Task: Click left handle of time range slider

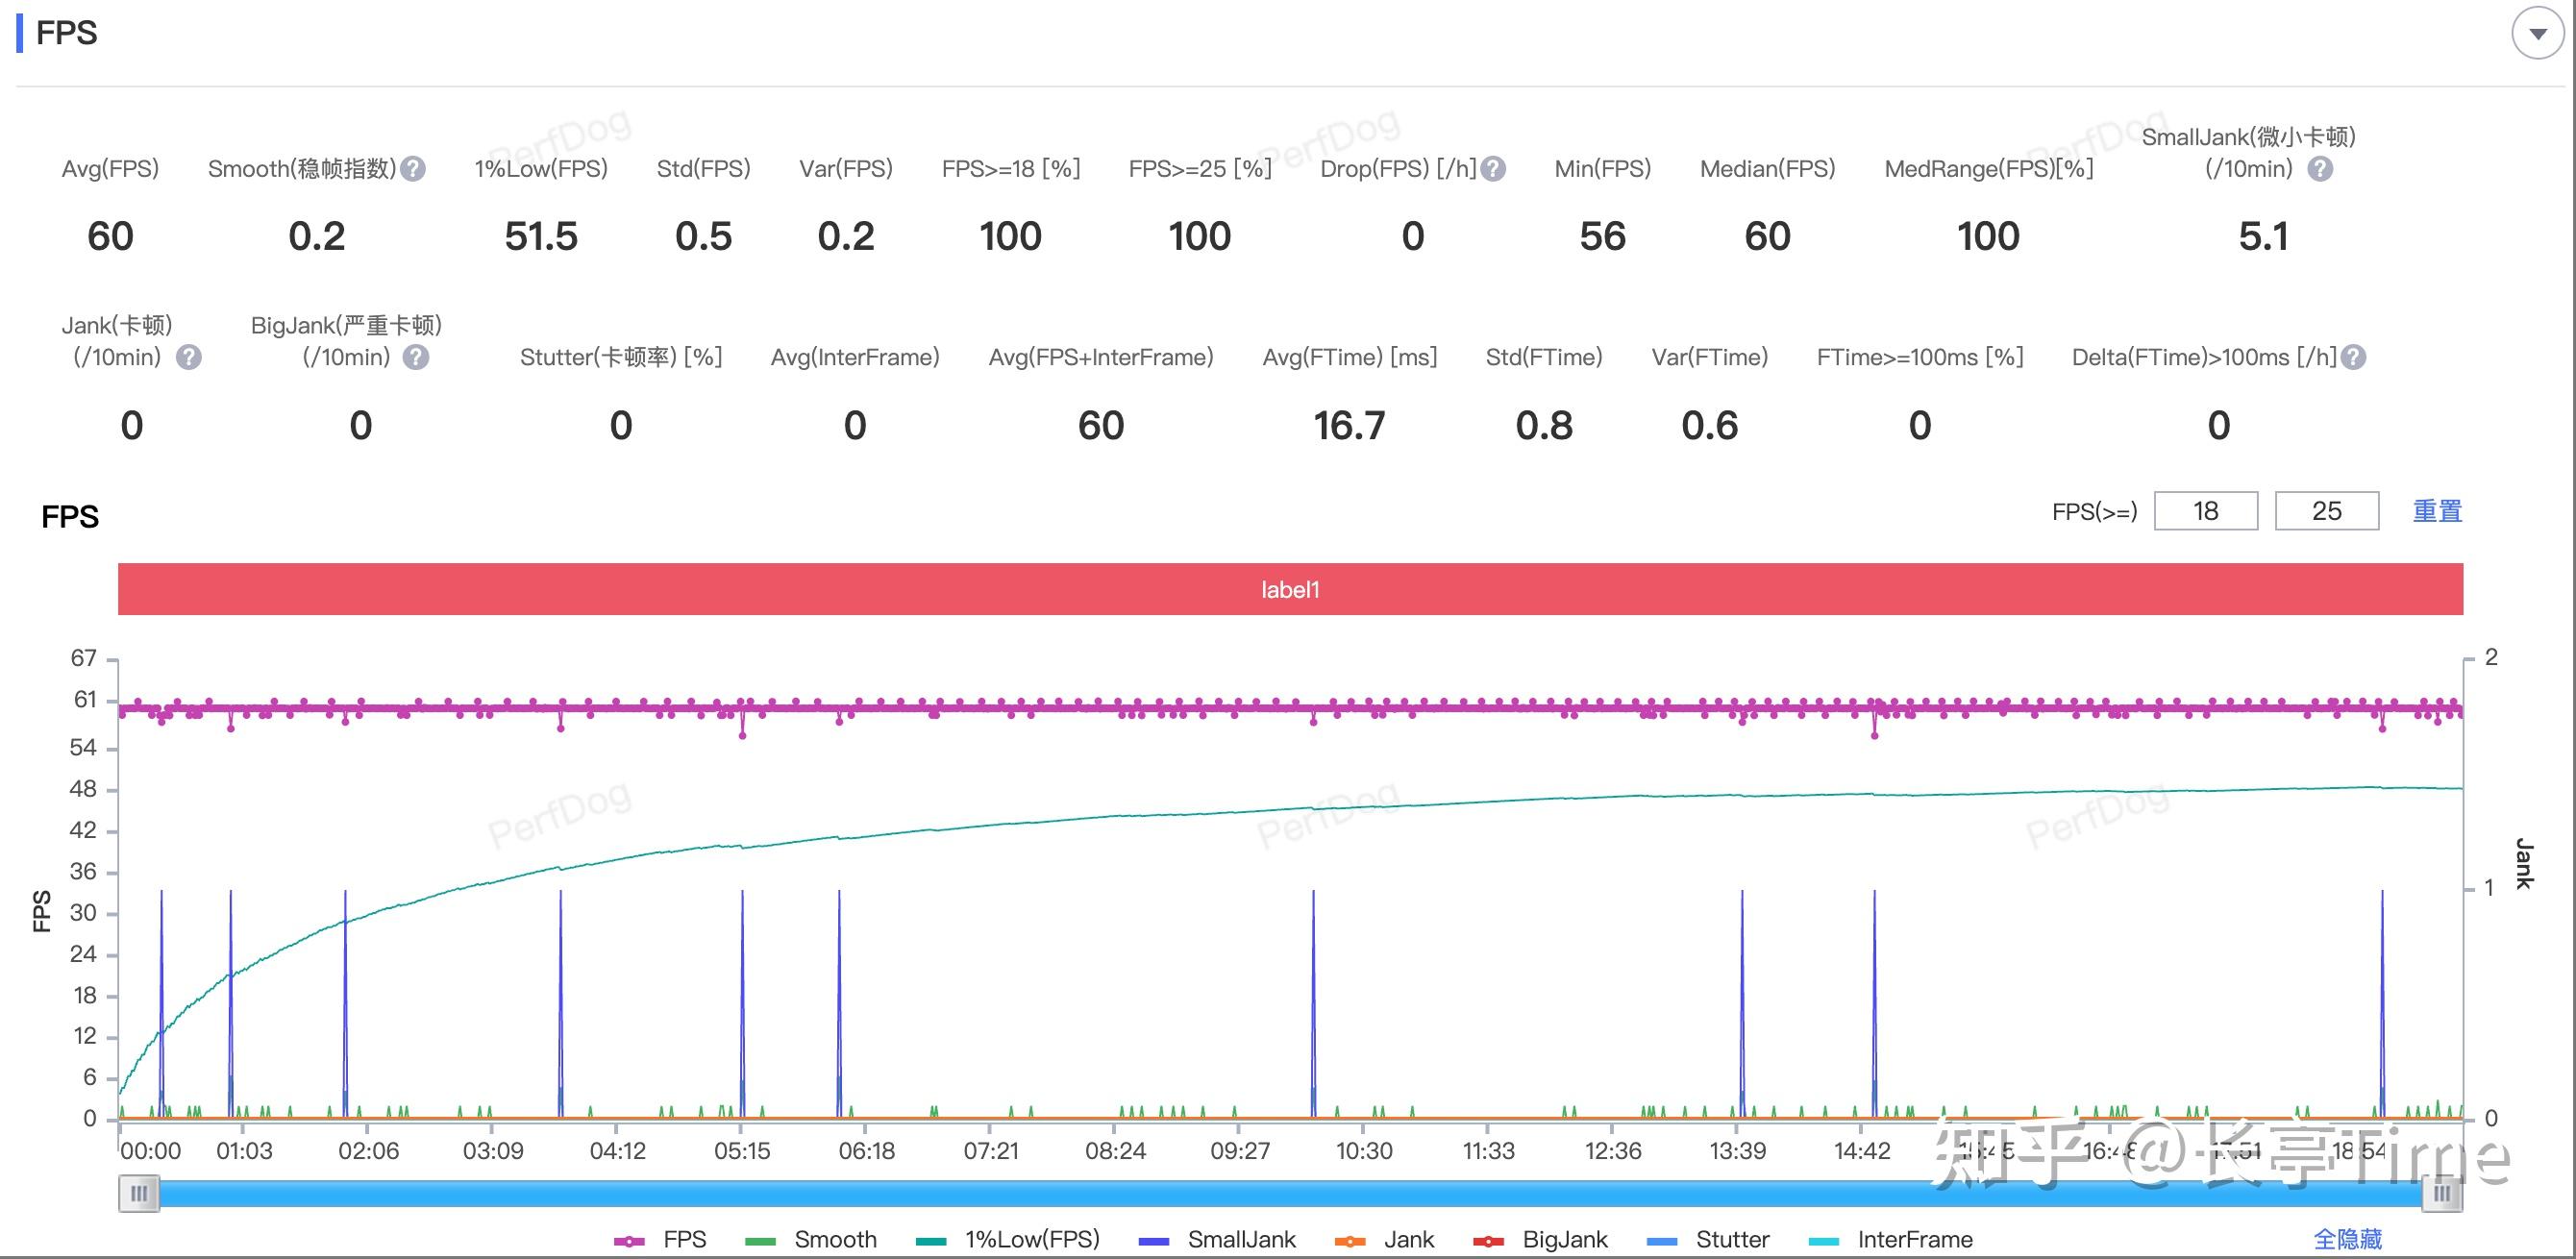Action: point(139,1193)
